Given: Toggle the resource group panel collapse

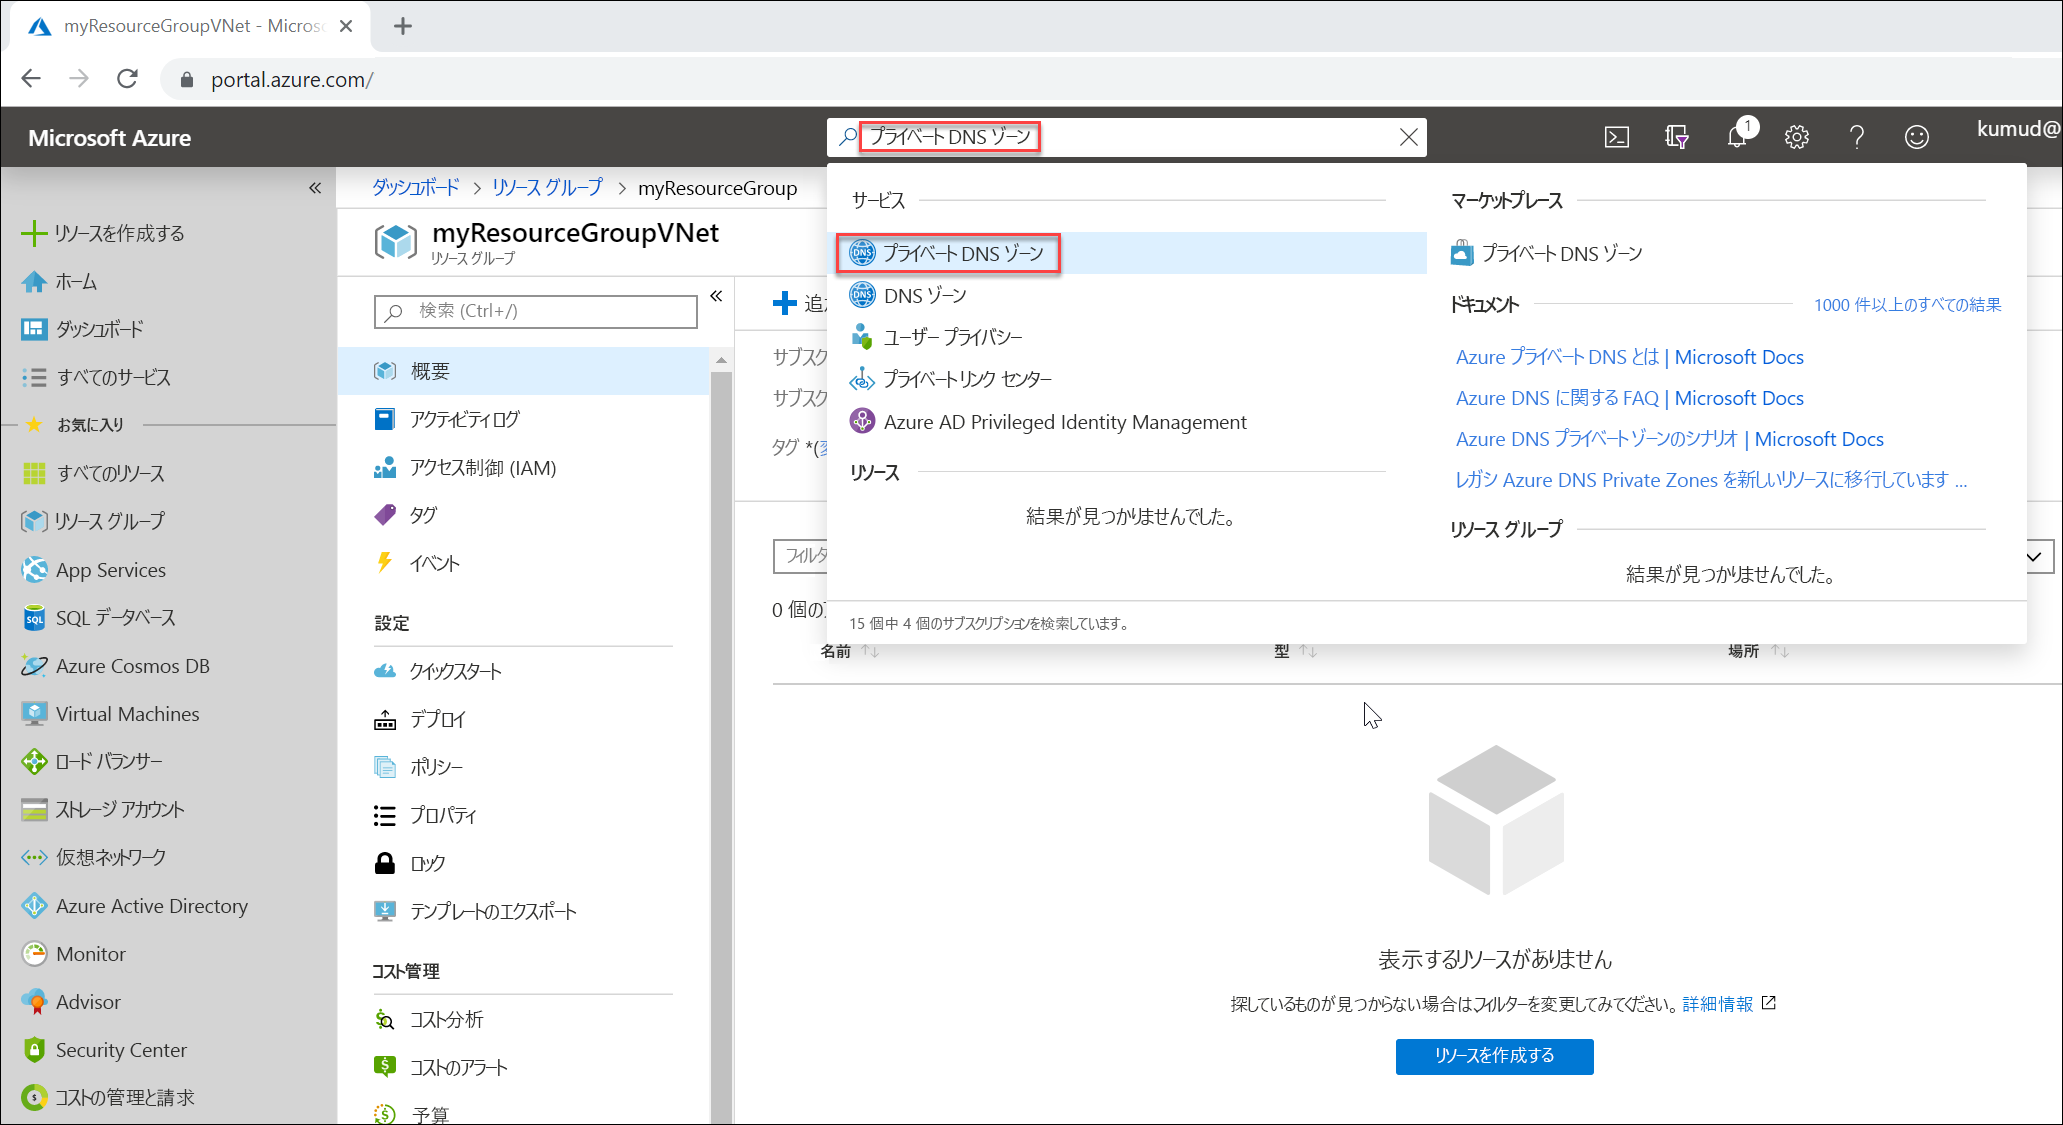Looking at the screenshot, I should click(718, 296).
